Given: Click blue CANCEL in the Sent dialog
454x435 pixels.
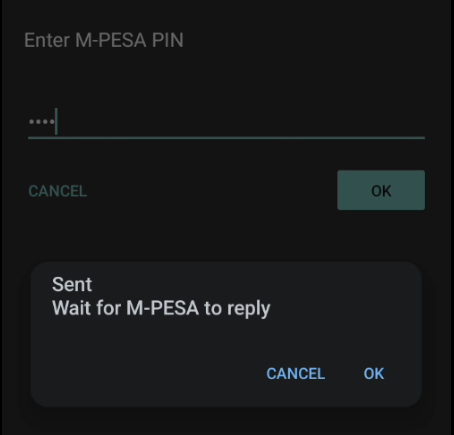Looking at the screenshot, I should [x=296, y=374].
